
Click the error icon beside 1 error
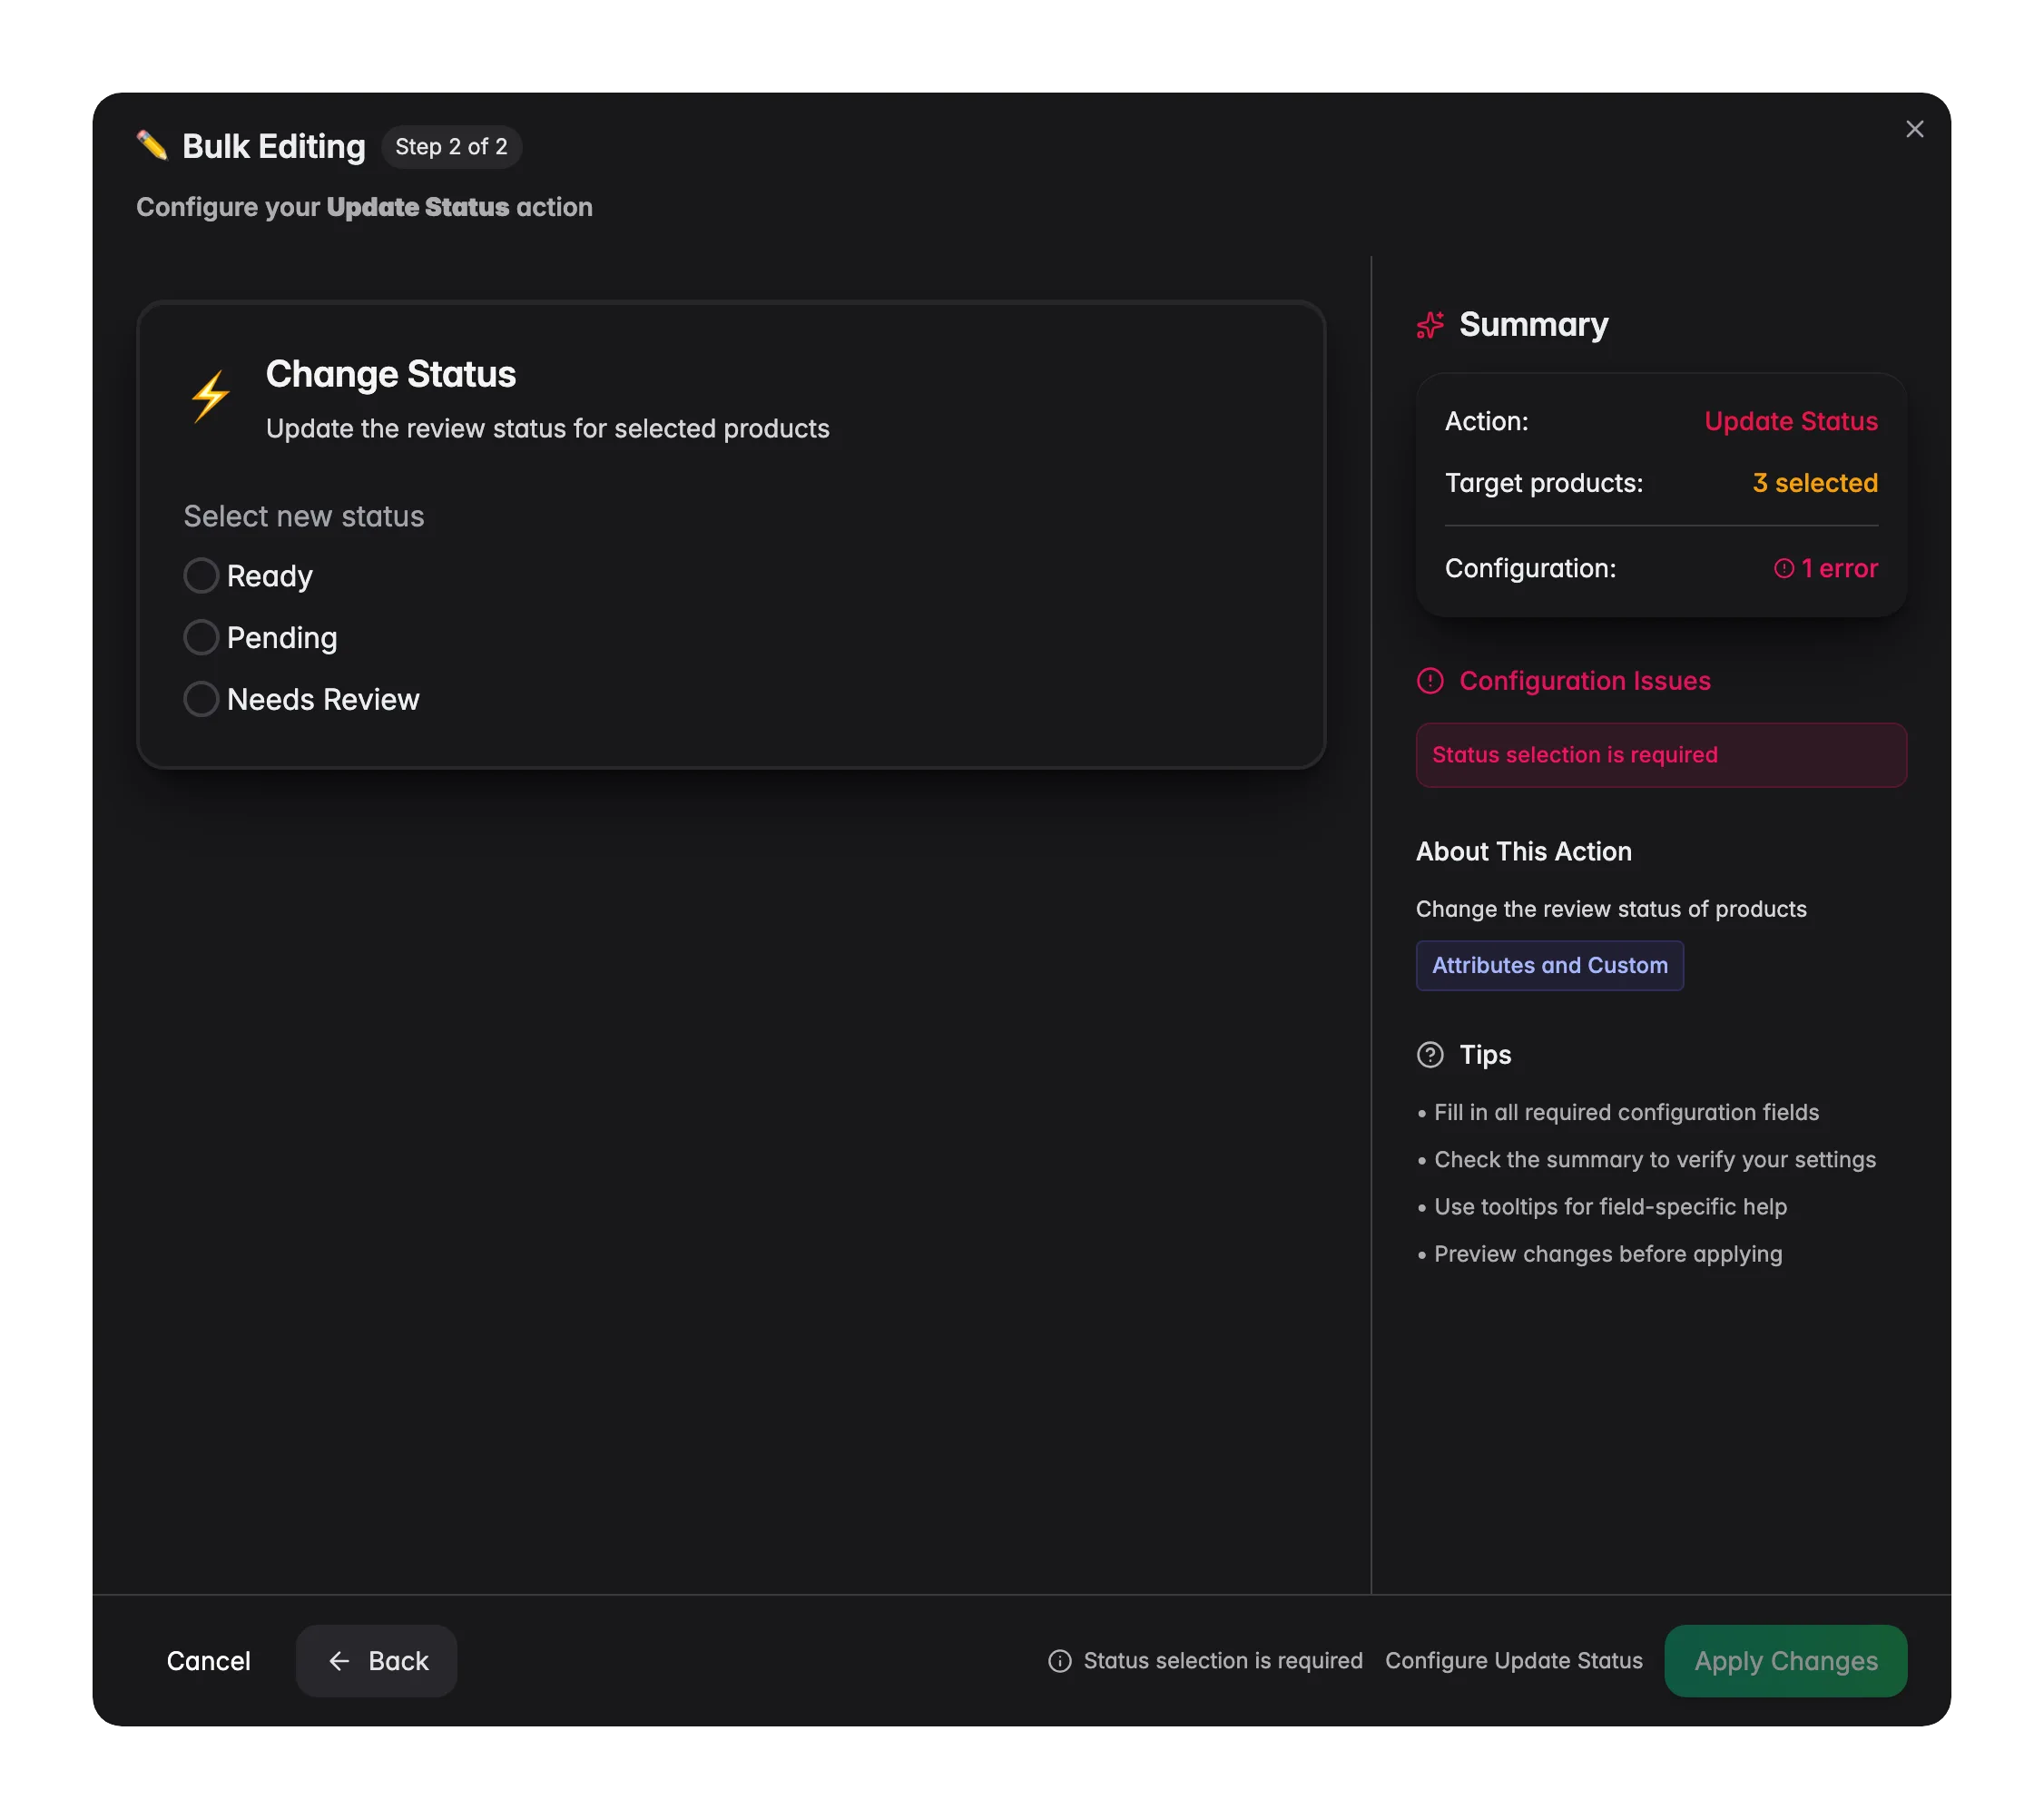[1784, 569]
